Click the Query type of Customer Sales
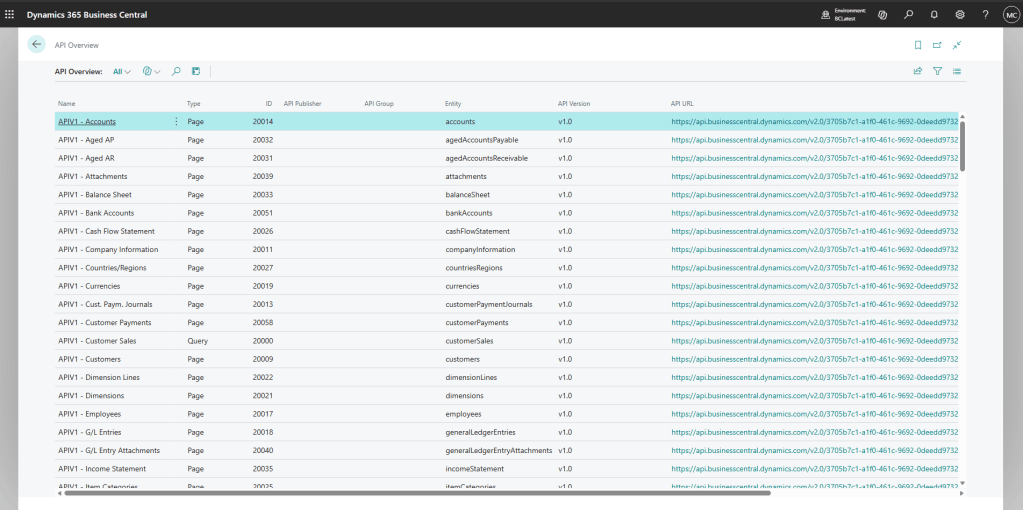Screen dimensions: 1023x510 coord(196,340)
